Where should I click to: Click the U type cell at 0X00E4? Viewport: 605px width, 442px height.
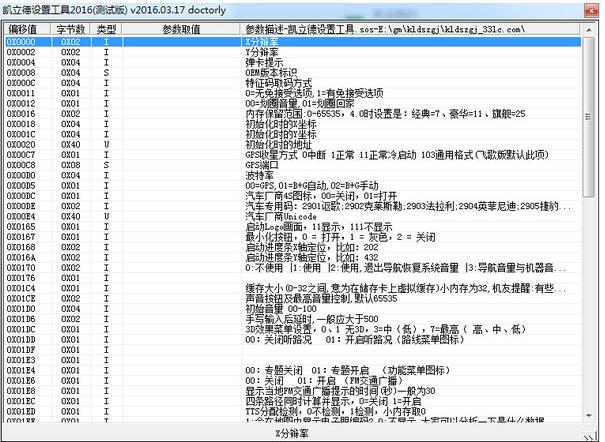106,216
